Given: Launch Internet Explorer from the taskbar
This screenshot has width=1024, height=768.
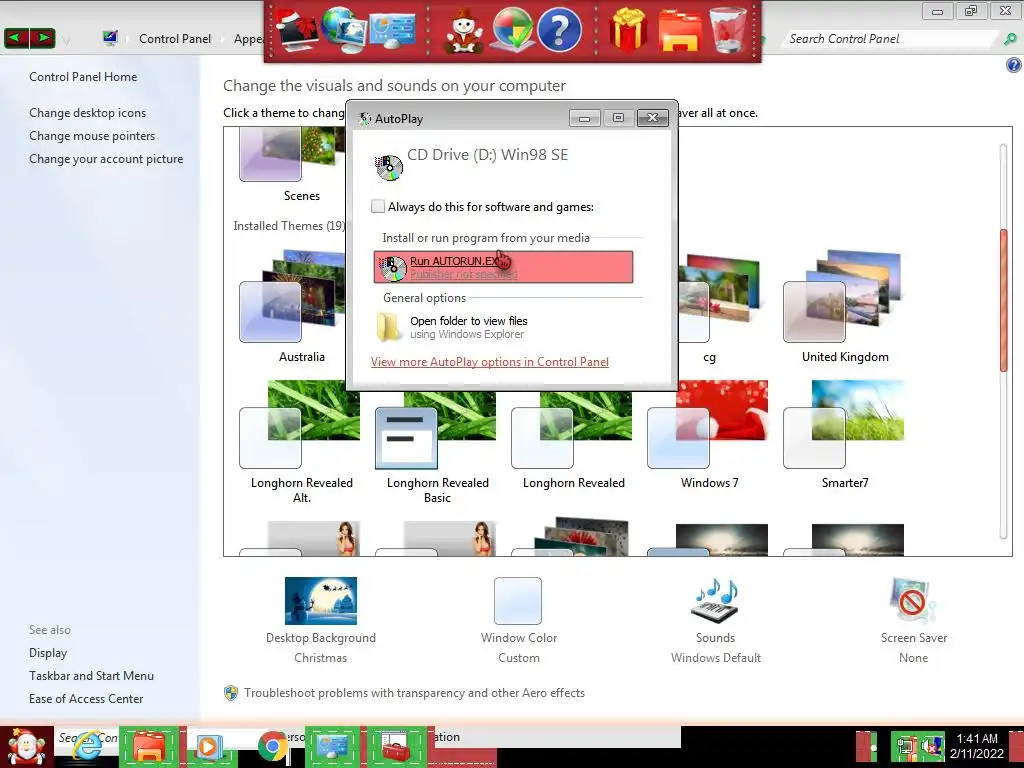Looking at the screenshot, I should (x=86, y=747).
